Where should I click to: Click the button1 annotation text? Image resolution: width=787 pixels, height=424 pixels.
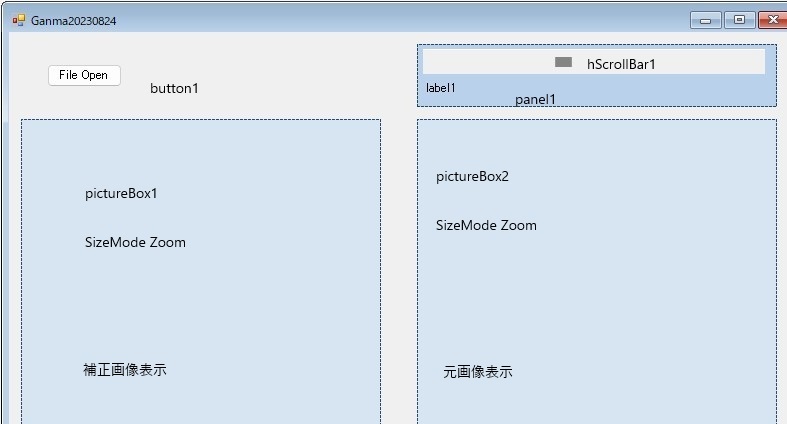click(174, 88)
